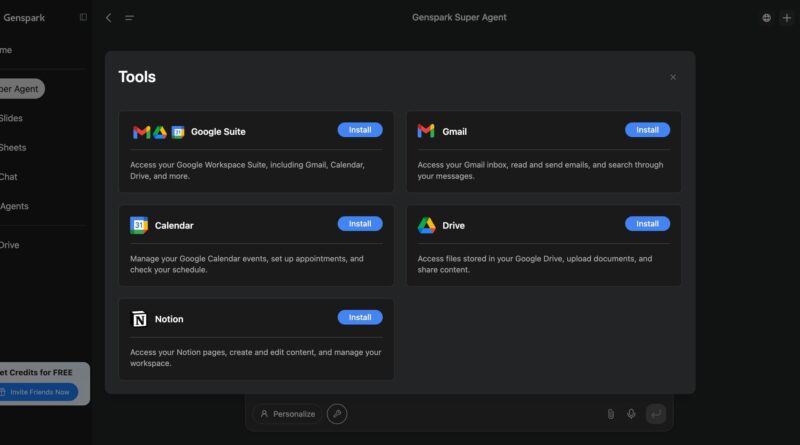Open Chat in the sidebar

click(x=9, y=177)
